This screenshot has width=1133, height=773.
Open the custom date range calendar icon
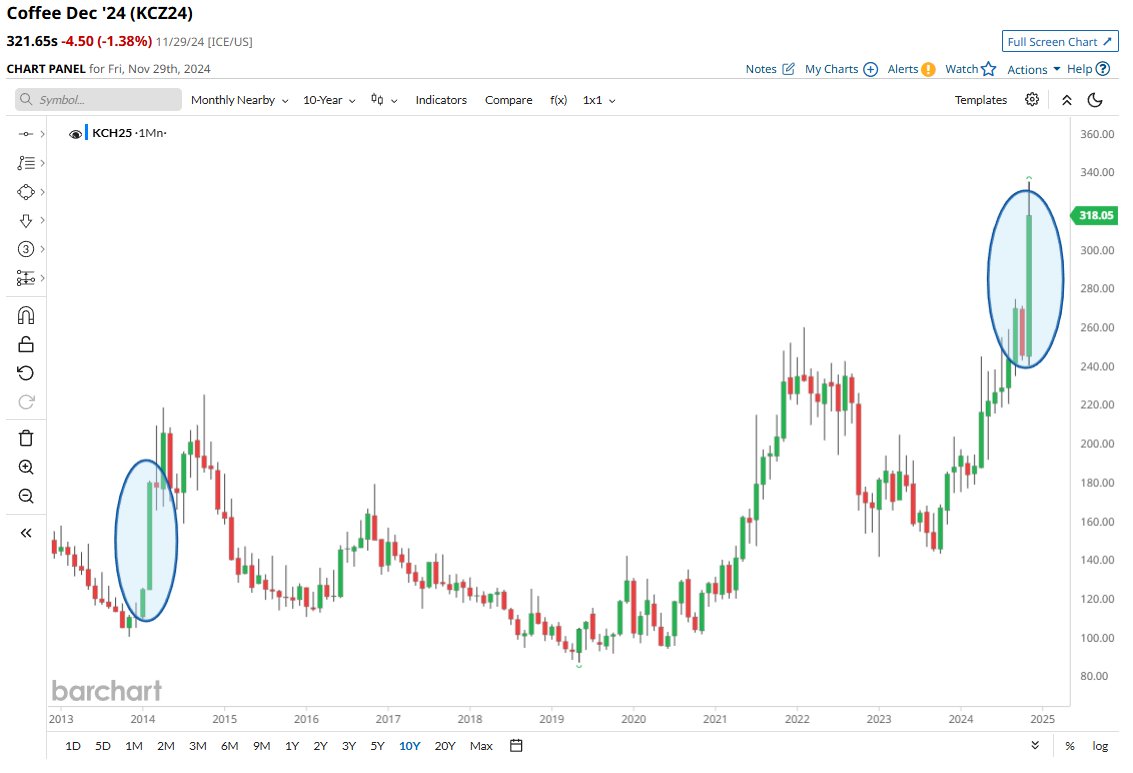516,746
